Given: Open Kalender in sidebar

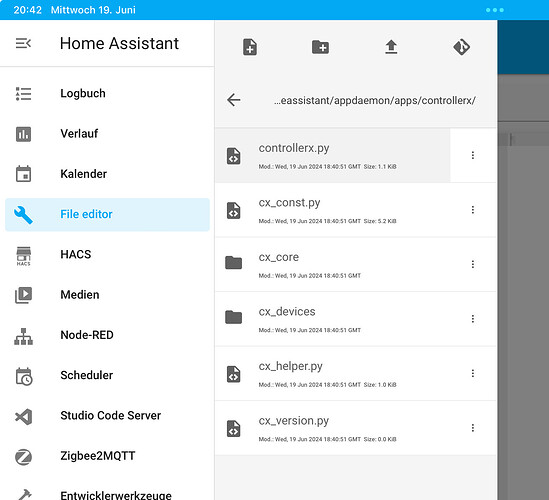Looking at the screenshot, I should 107,174.
